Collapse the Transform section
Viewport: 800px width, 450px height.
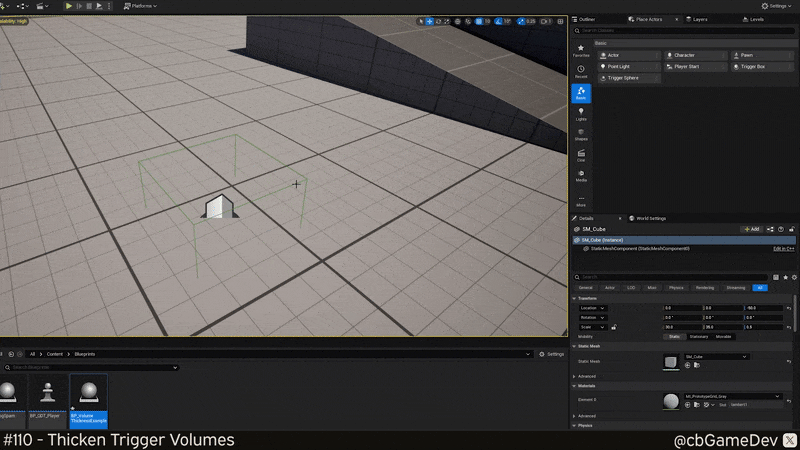click(574, 298)
